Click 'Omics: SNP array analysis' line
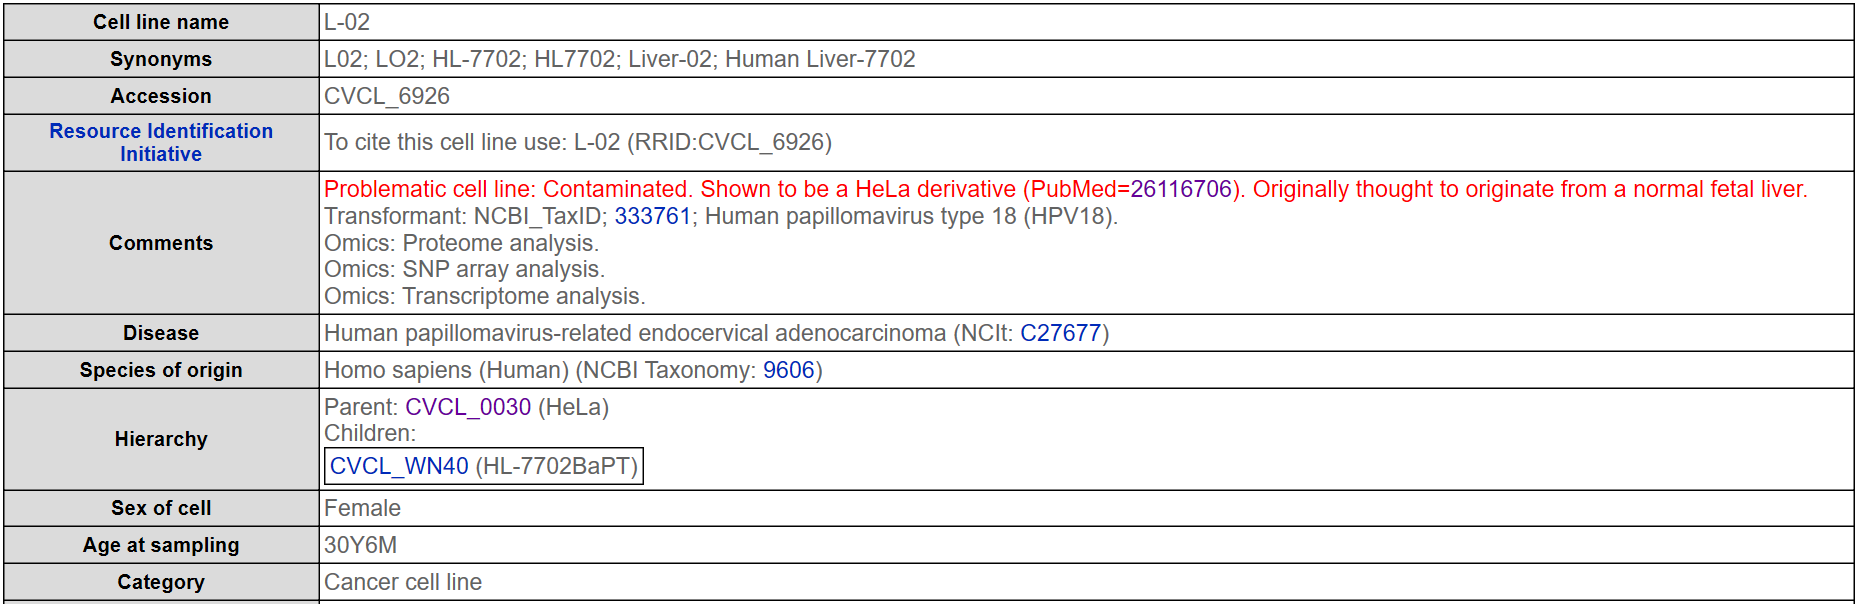The height and width of the screenshot is (604, 1858). pyautogui.click(x=464, y=269)
